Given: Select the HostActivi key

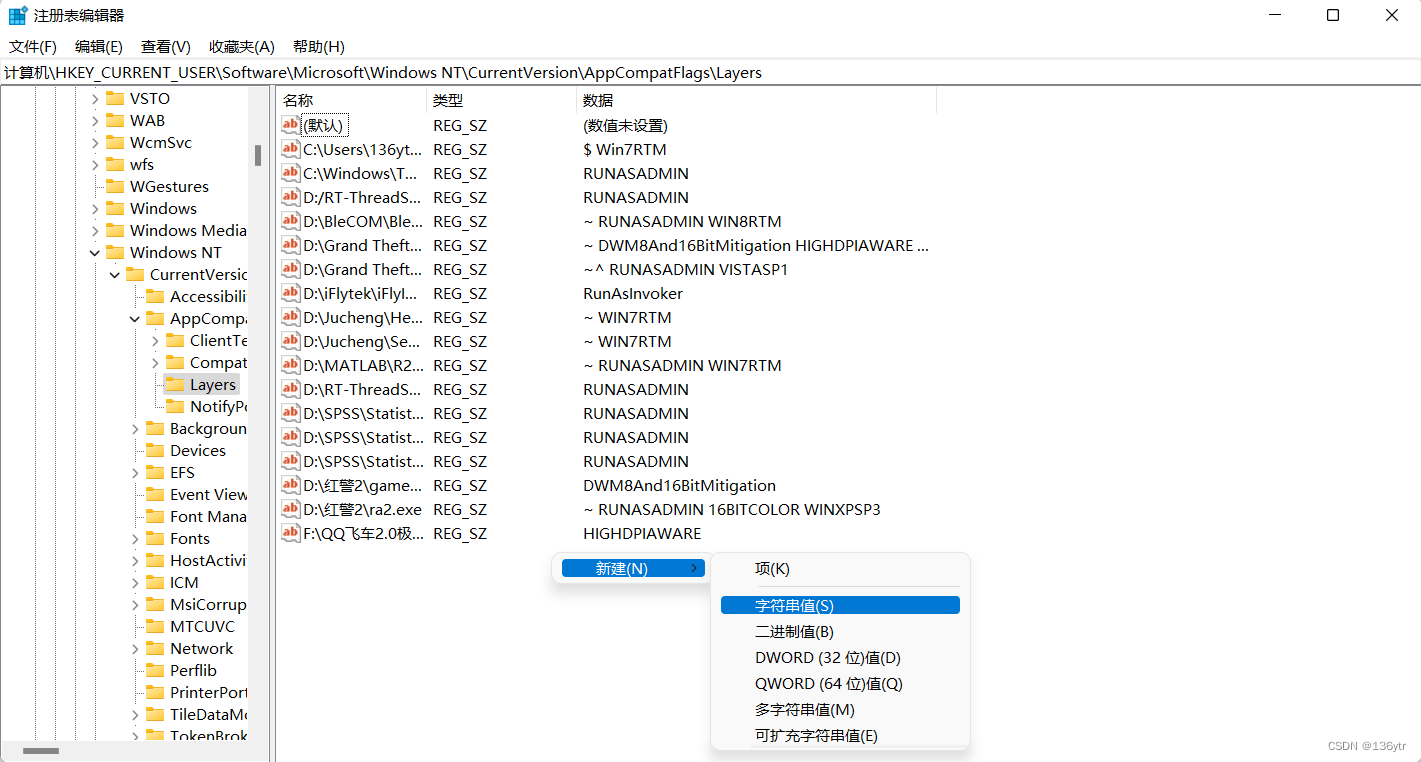Looking at the screenshot, I should [x=208, y=560].
